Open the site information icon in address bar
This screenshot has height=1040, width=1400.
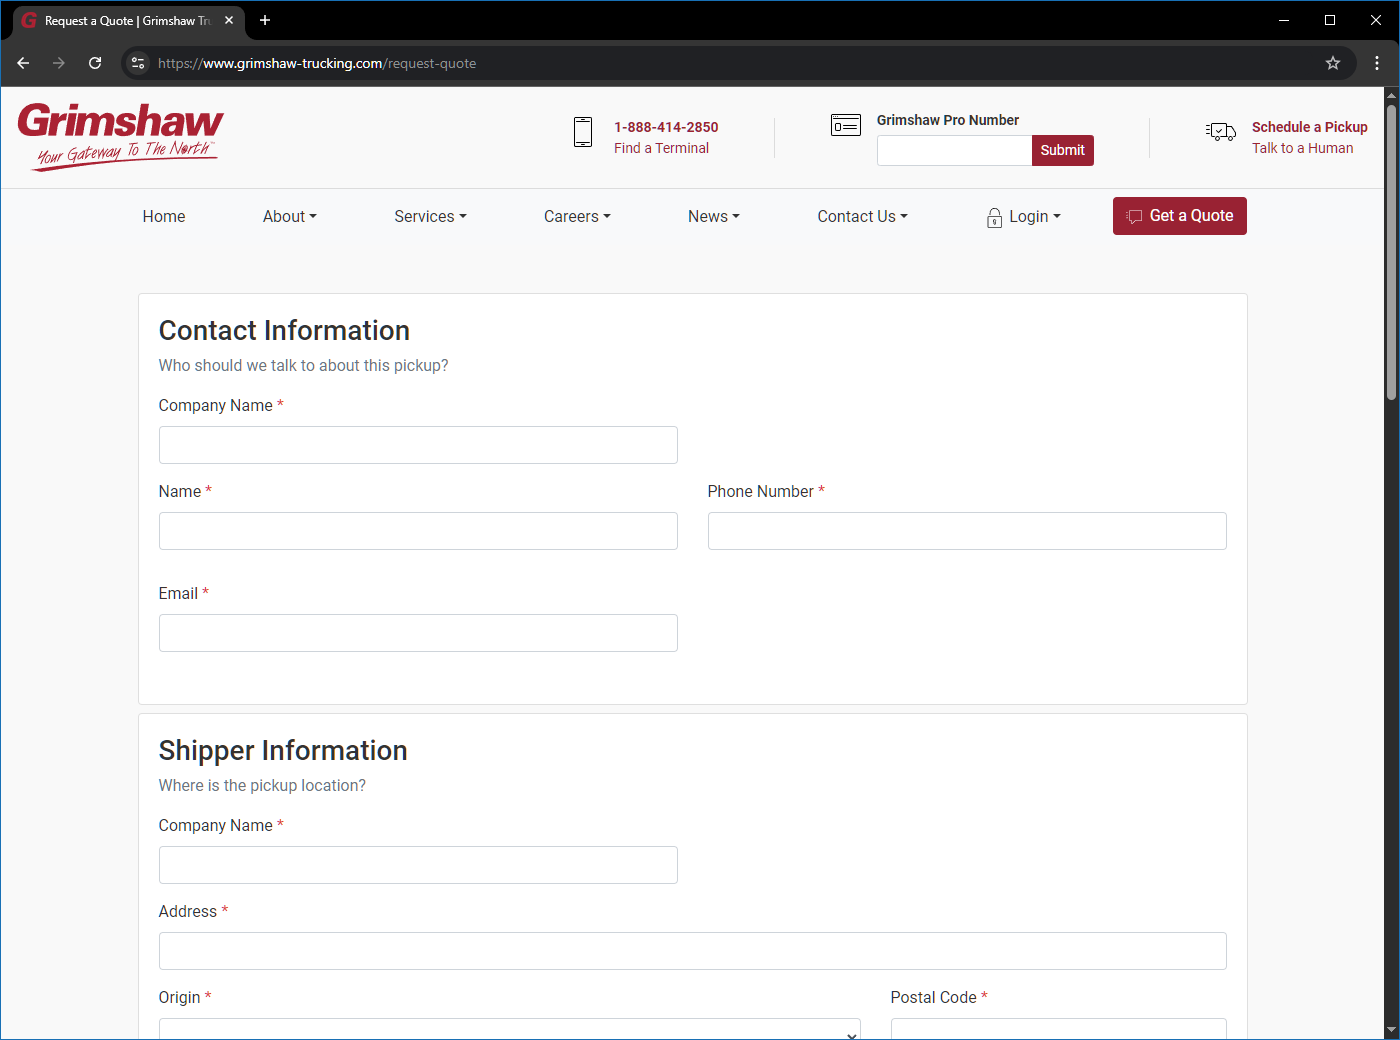point(138,63)
